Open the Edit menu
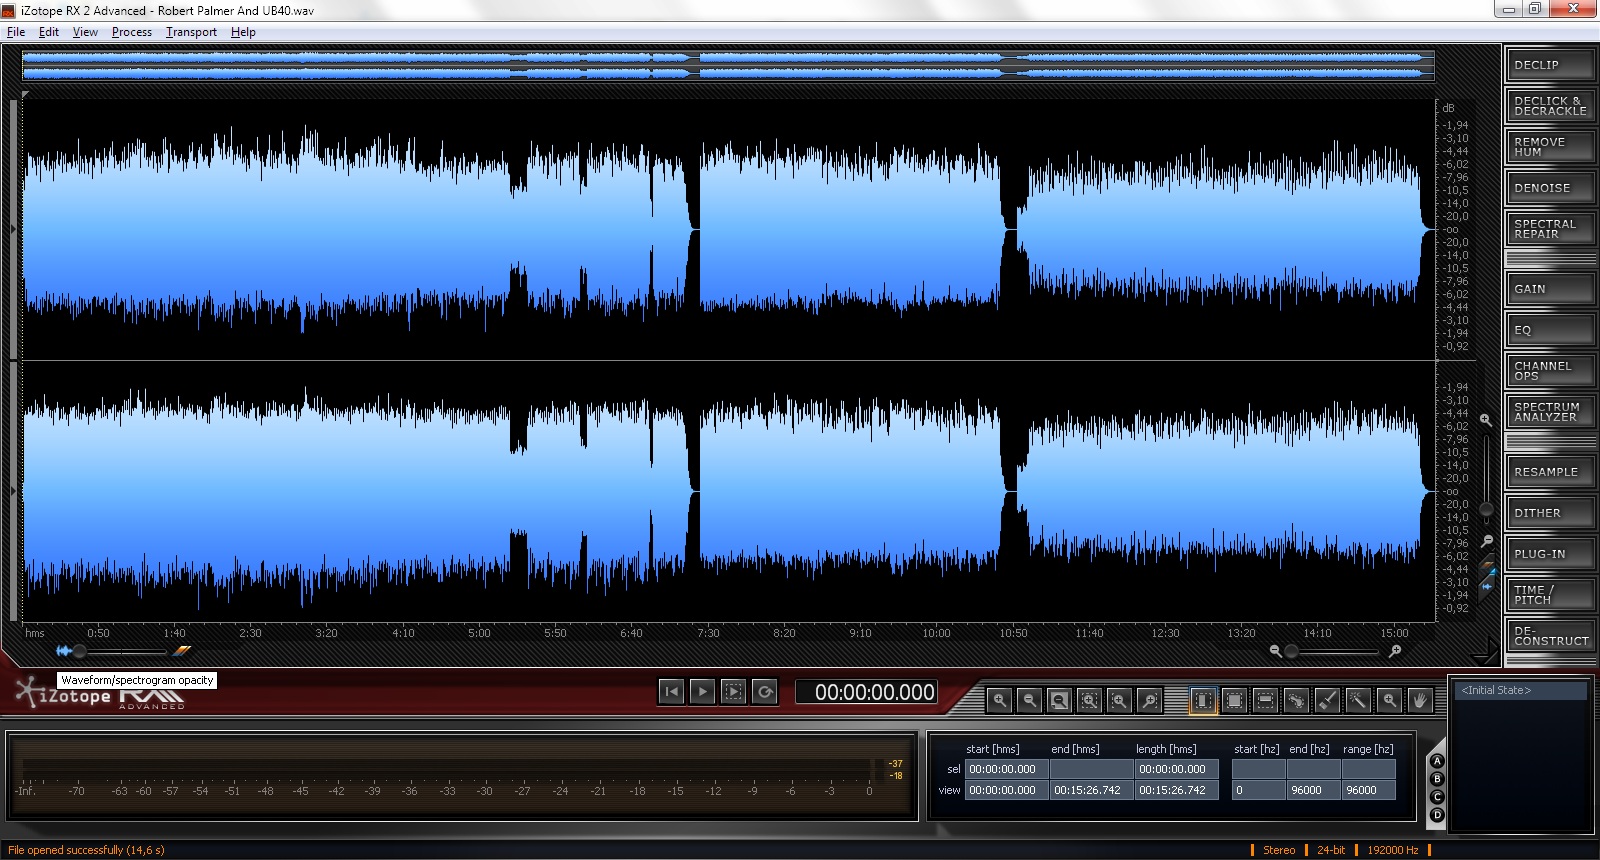 point(49,32)
